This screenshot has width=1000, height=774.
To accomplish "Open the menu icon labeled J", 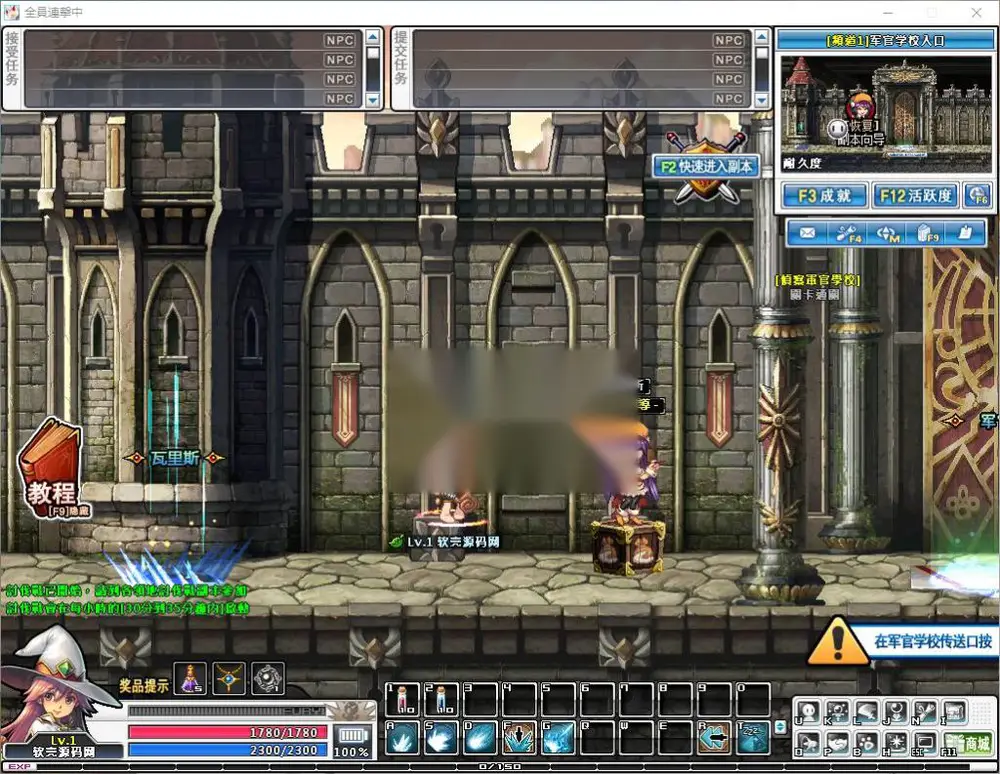I will (896, 713).
